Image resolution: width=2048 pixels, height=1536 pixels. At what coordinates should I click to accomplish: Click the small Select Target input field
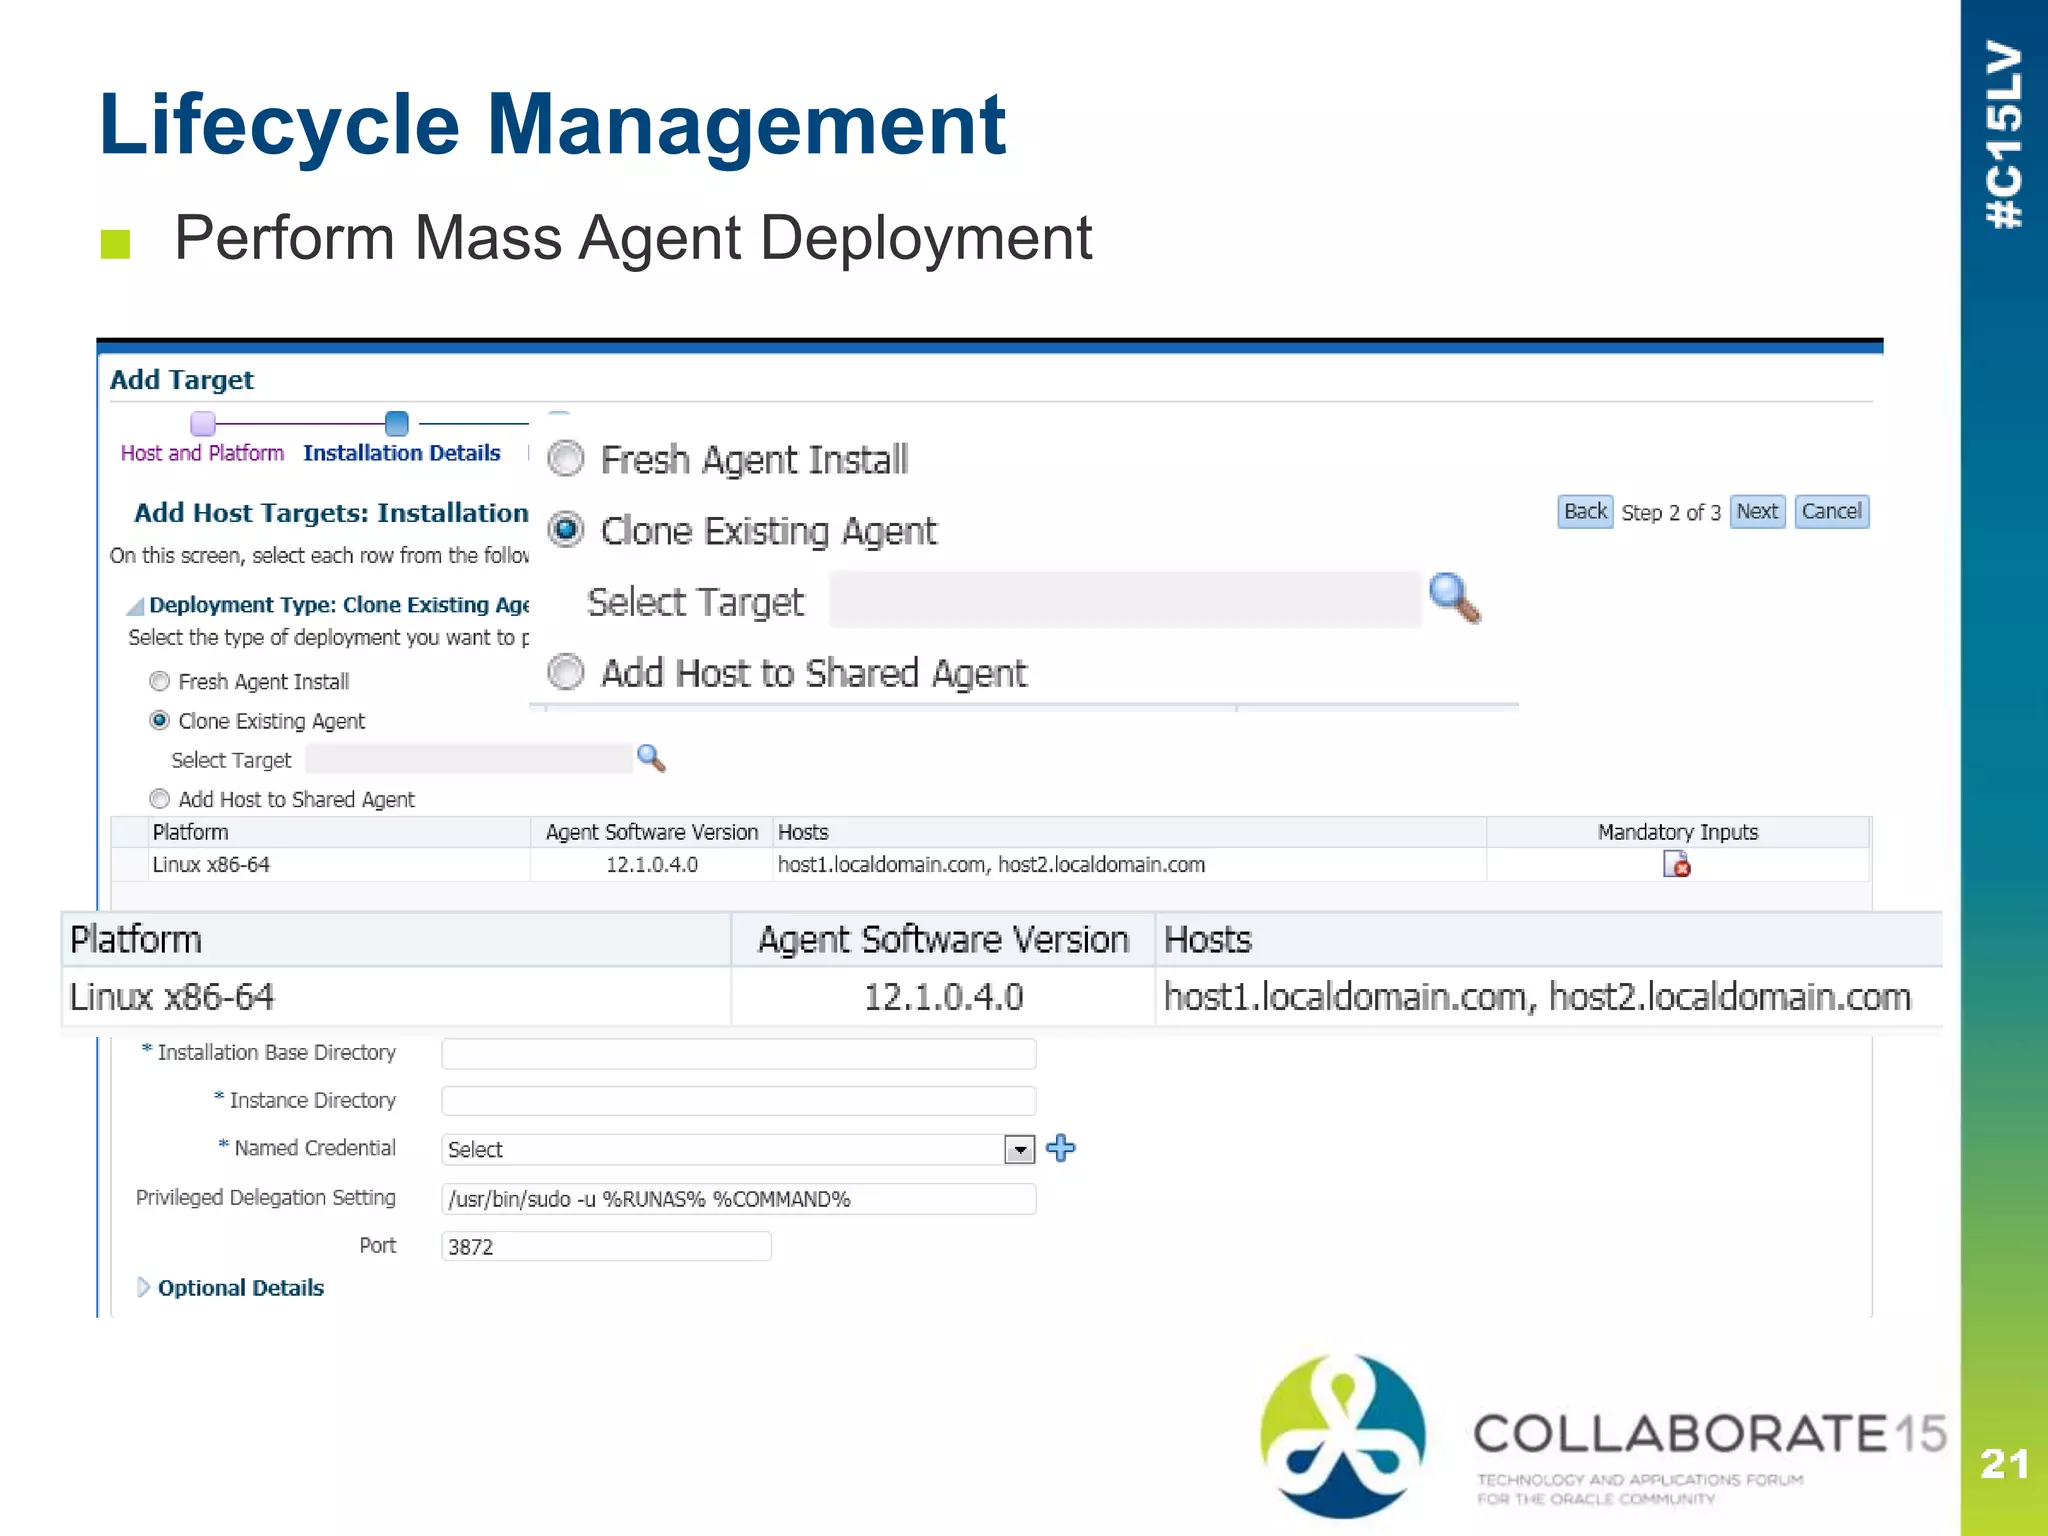[469, 759]
